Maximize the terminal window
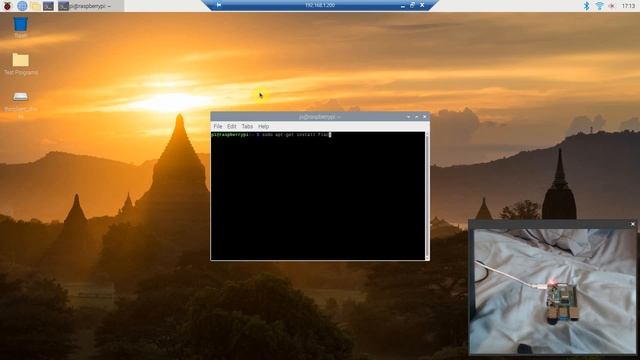Viewport: 640px width, 360px height. pos(416,117)
